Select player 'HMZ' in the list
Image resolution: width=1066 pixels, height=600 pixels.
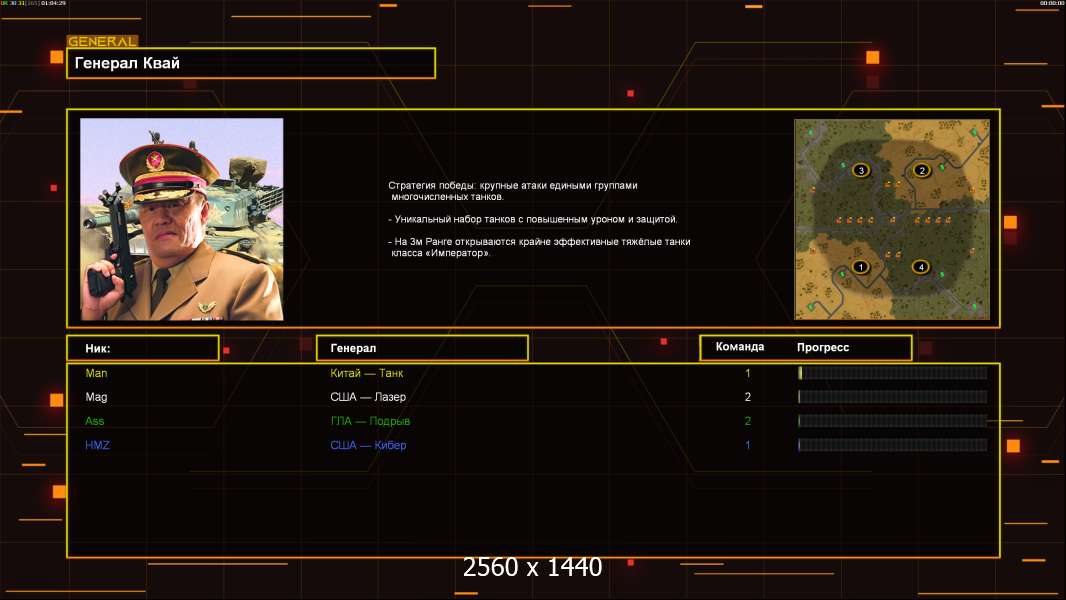[x=98, y=445]
